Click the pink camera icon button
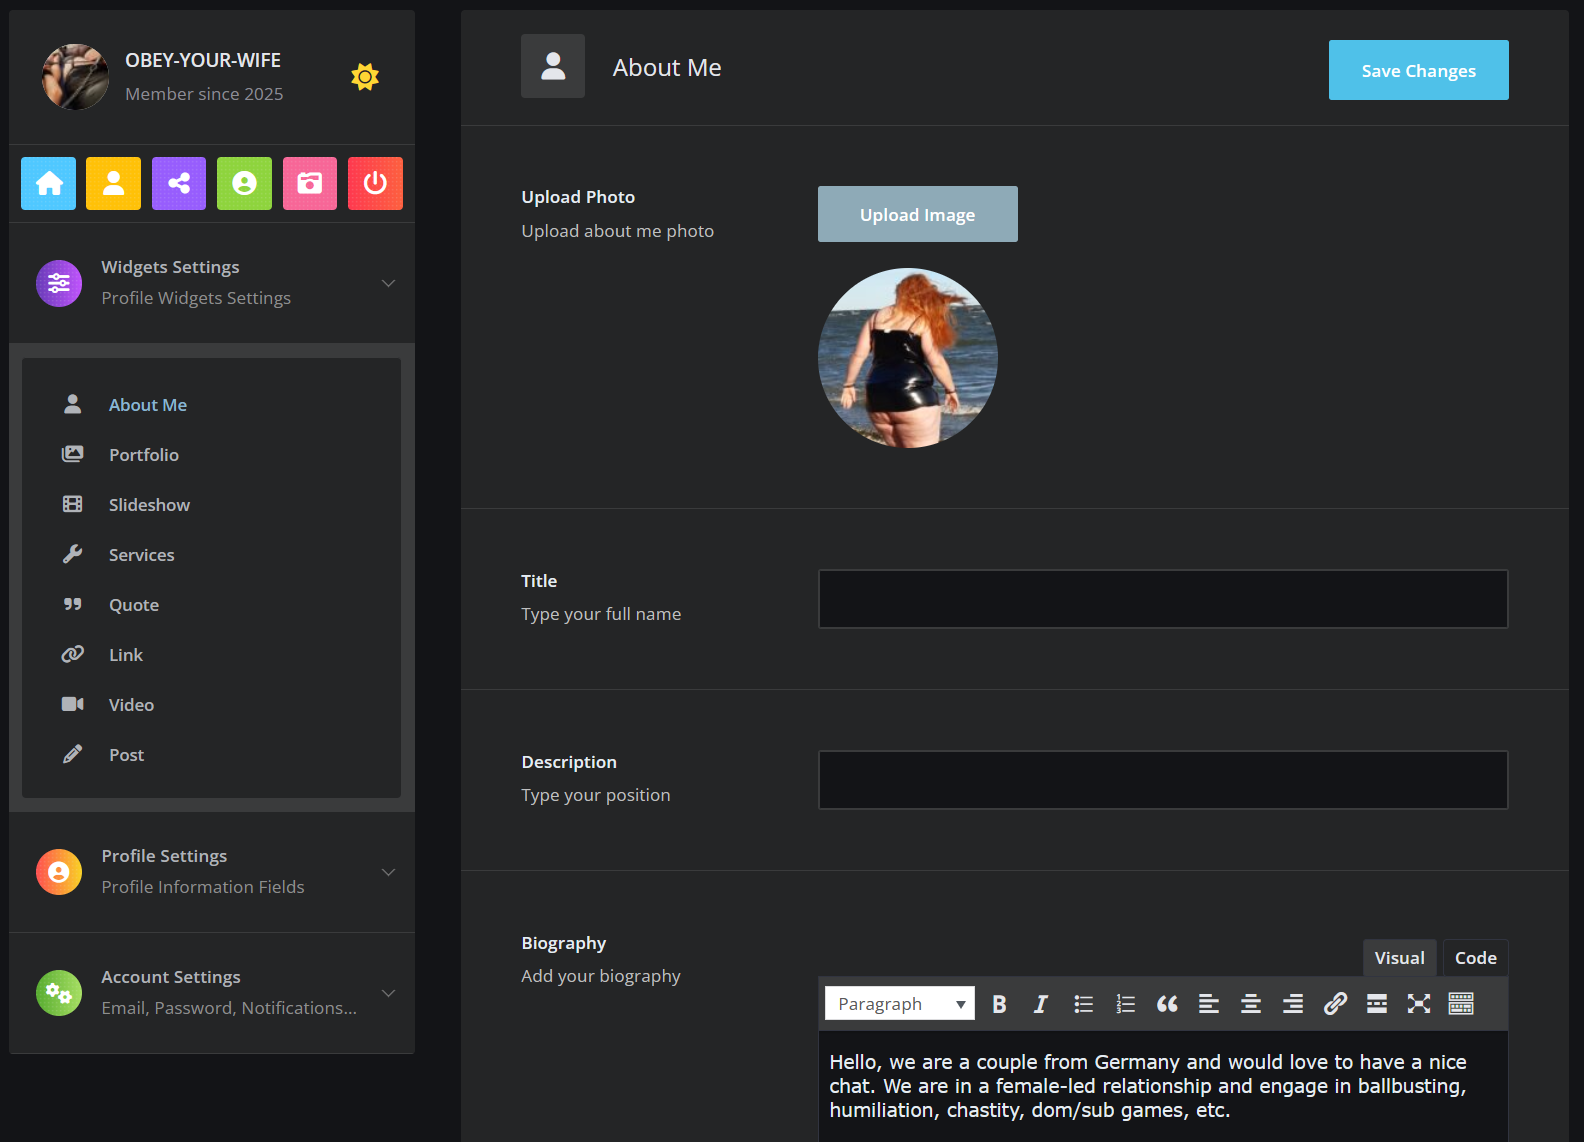 tap(310, 183)
